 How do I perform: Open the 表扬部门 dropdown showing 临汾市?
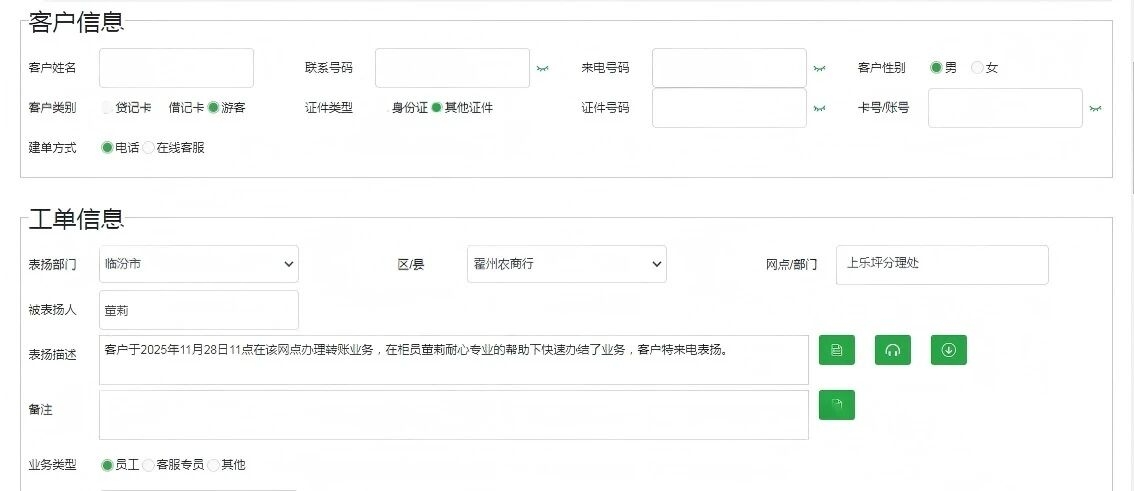pyautogui.click(x=199, y=264)
